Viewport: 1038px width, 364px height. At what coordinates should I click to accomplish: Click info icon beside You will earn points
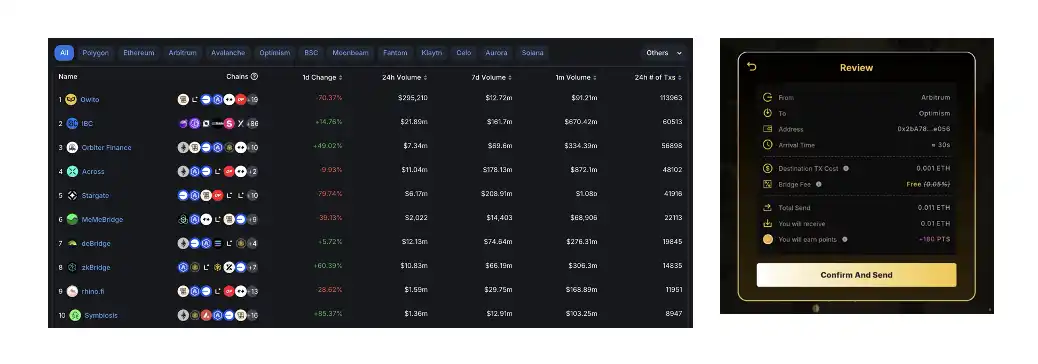845,240
